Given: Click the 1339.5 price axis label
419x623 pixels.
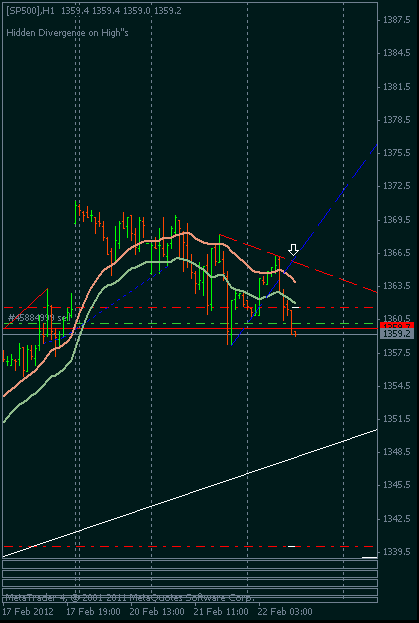Looking at the screenshot, I should click(397, 552).
